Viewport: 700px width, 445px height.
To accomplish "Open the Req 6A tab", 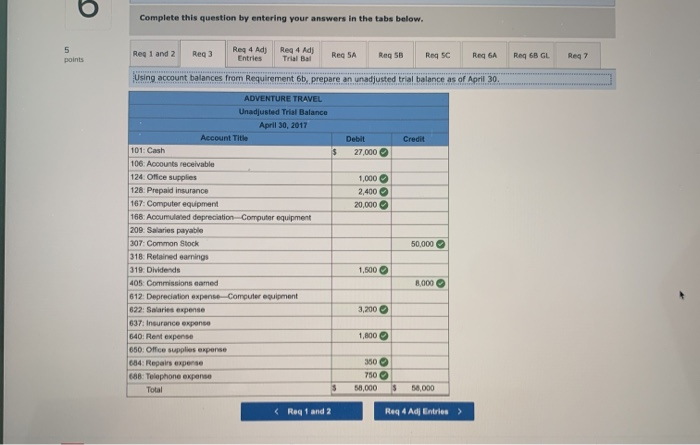I will 484,55.
